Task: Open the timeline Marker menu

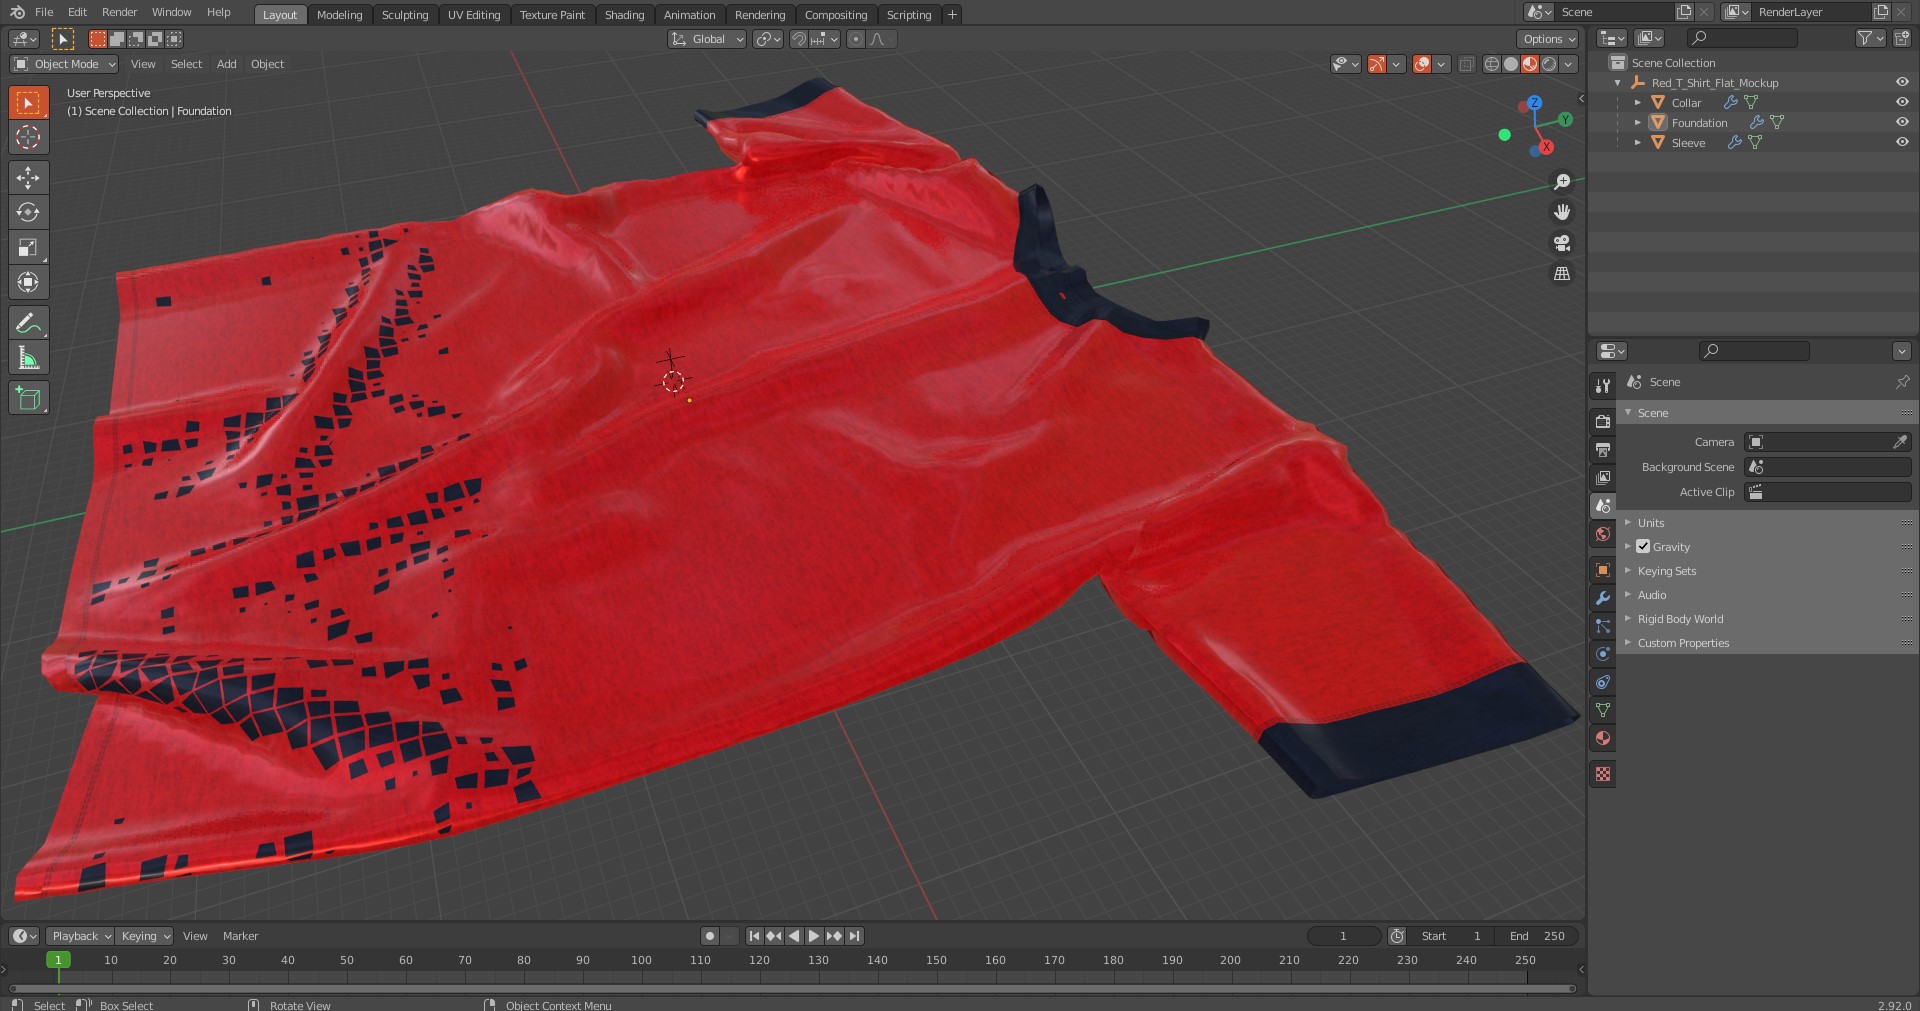Action: click(x=240, y=936)
